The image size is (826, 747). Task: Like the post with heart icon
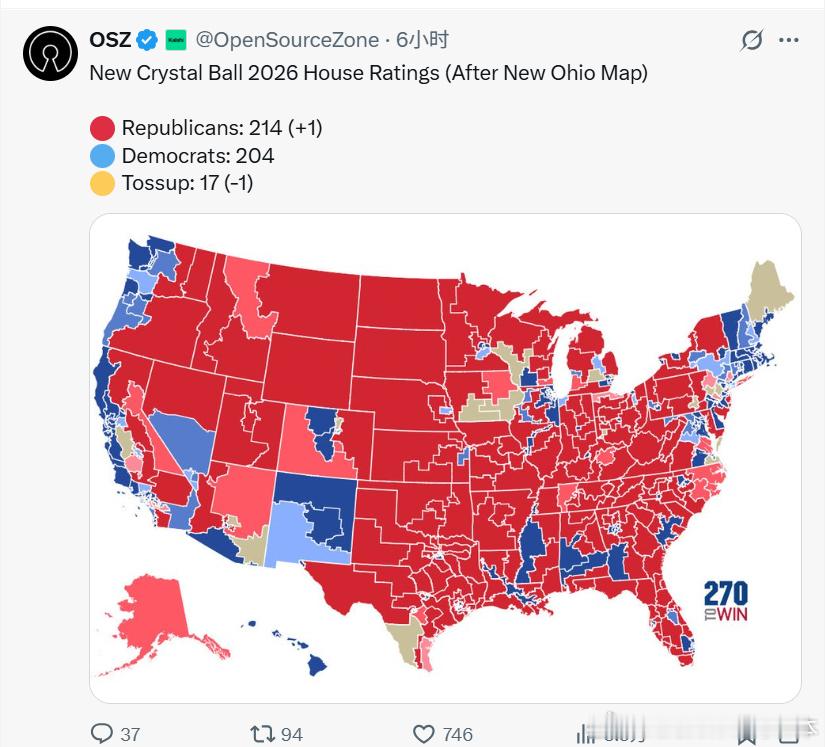coord(424,733)
